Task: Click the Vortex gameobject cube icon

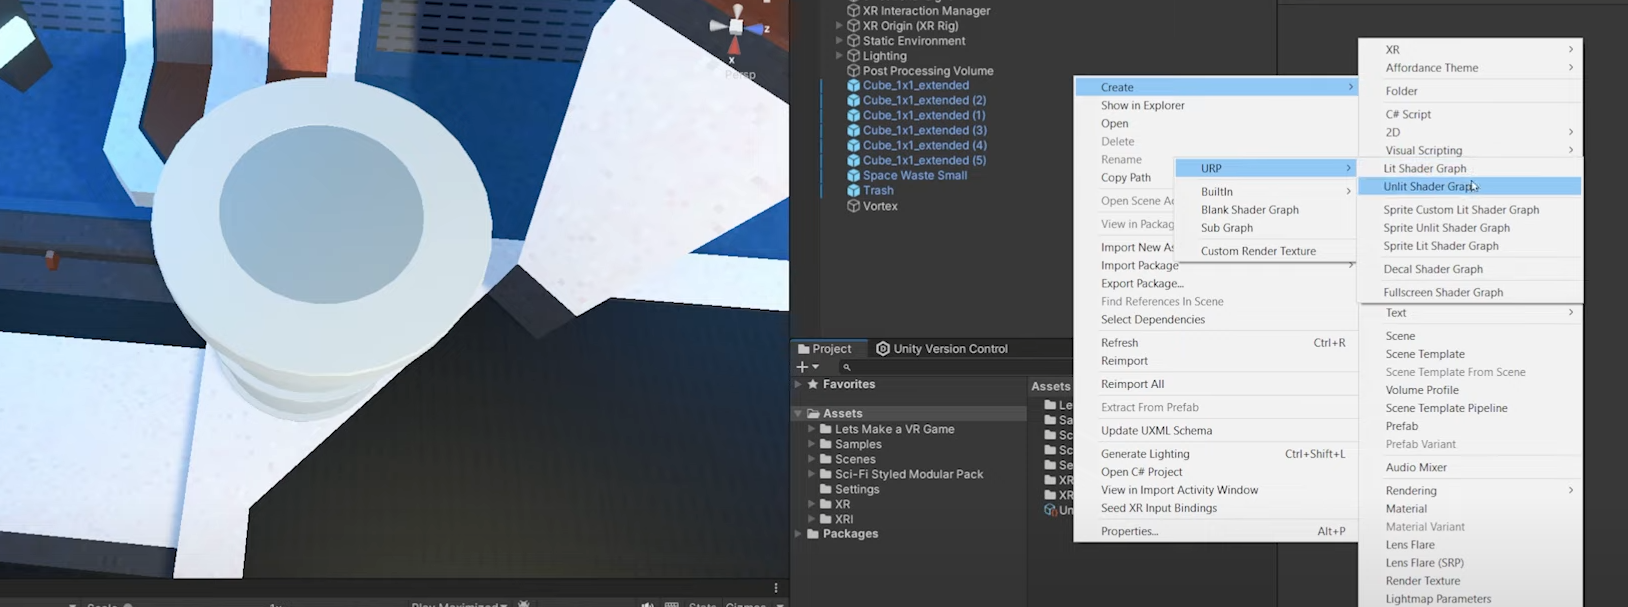Action: 853,206
